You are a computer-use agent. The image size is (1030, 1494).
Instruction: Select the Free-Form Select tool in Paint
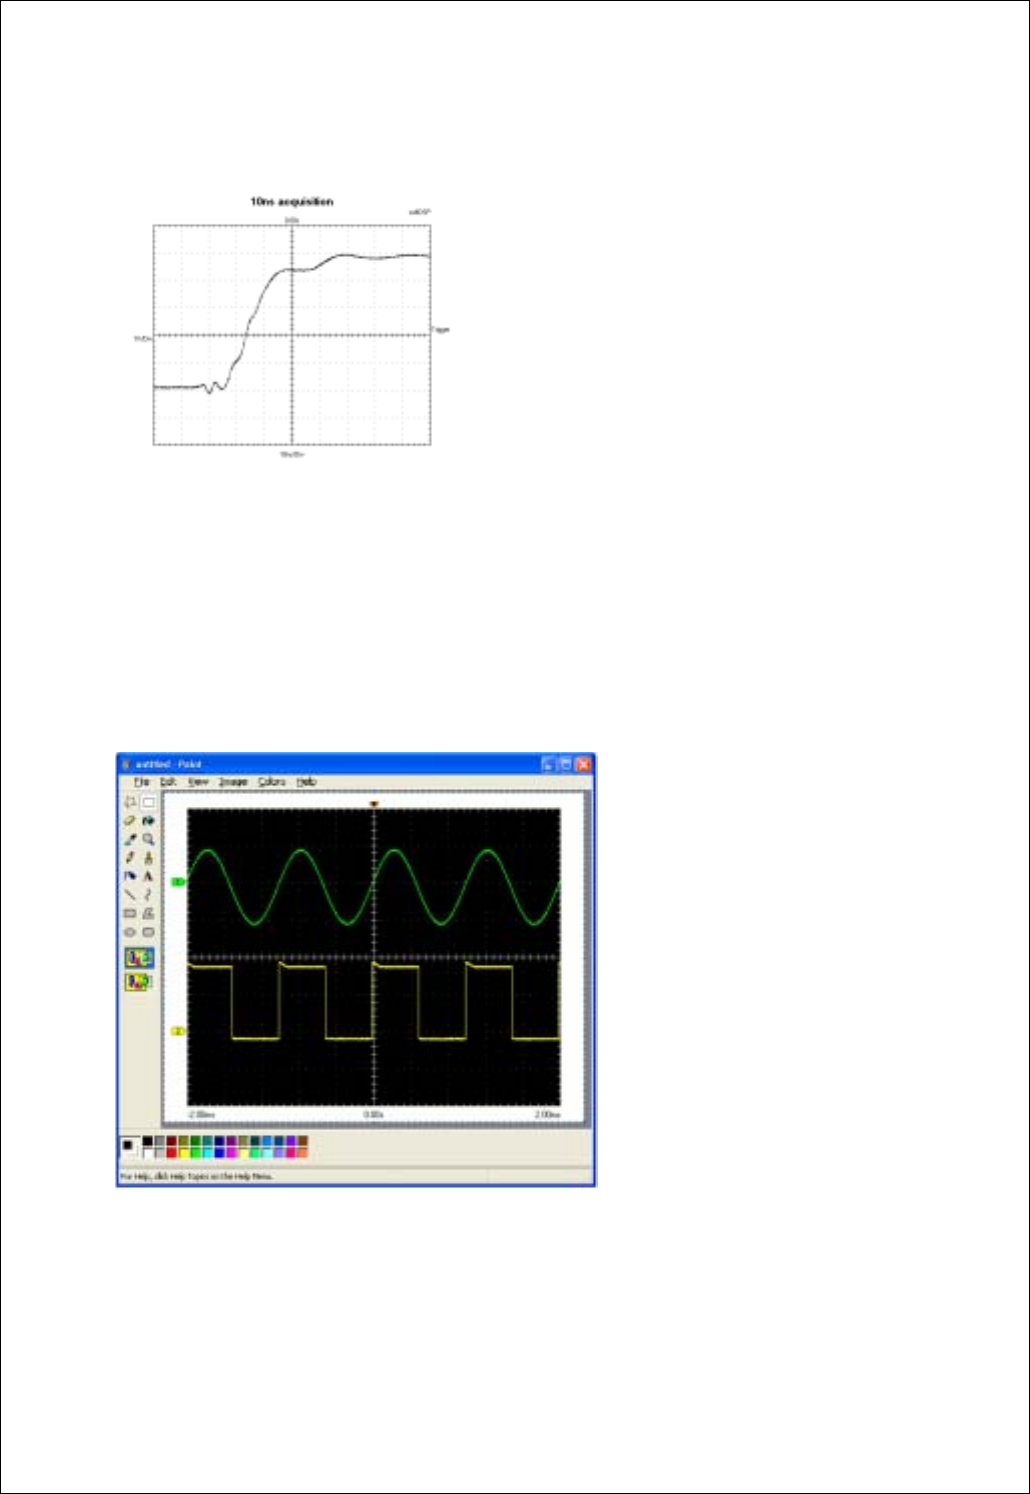130,802
